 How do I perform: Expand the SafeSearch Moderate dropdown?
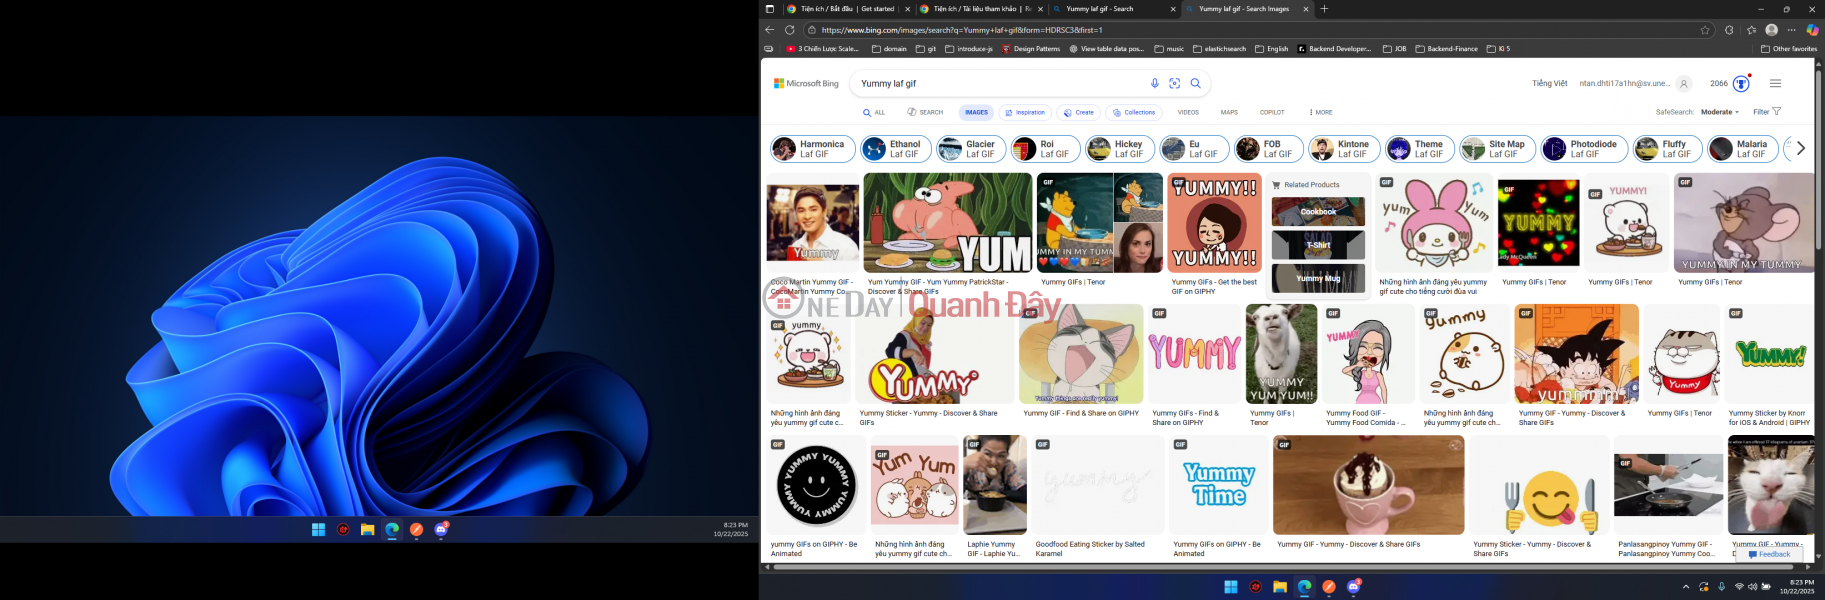coord(1719,112)
